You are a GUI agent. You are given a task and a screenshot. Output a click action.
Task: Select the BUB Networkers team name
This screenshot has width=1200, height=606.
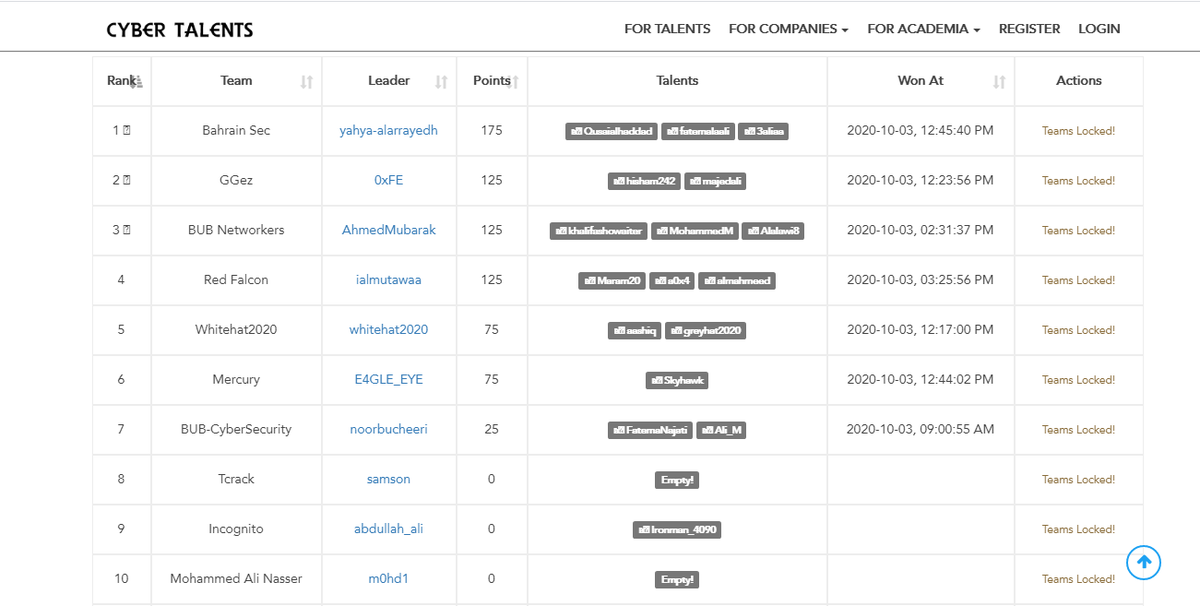click(236, 230)
